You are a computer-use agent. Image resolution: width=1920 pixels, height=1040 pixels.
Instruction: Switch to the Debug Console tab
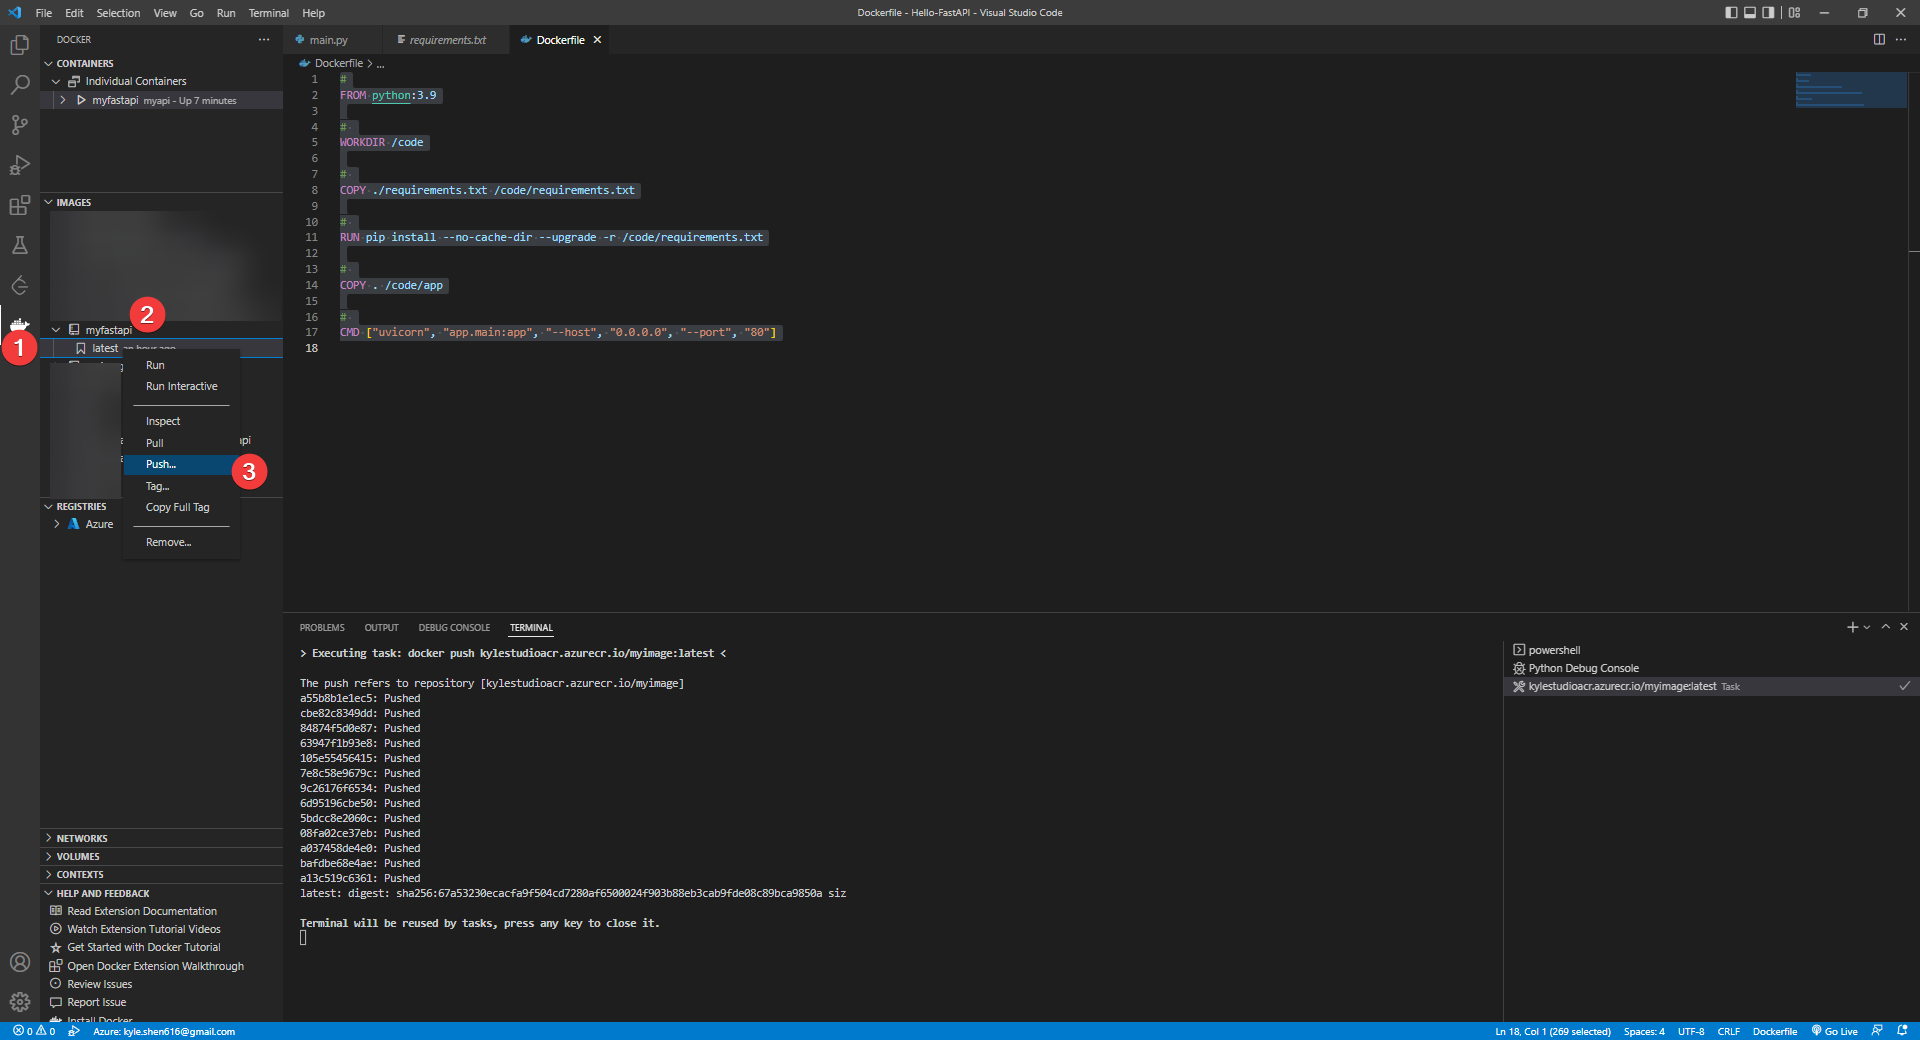[x=454, y=628]
